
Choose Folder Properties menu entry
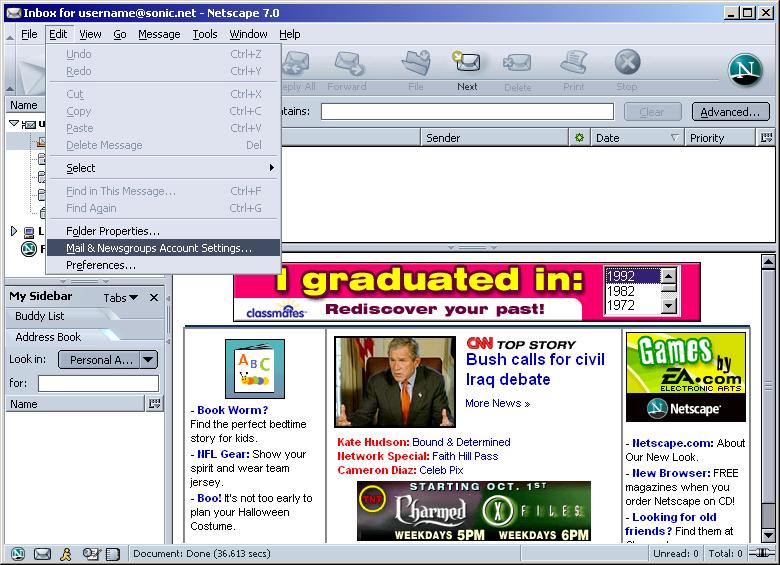click(164, 231)
